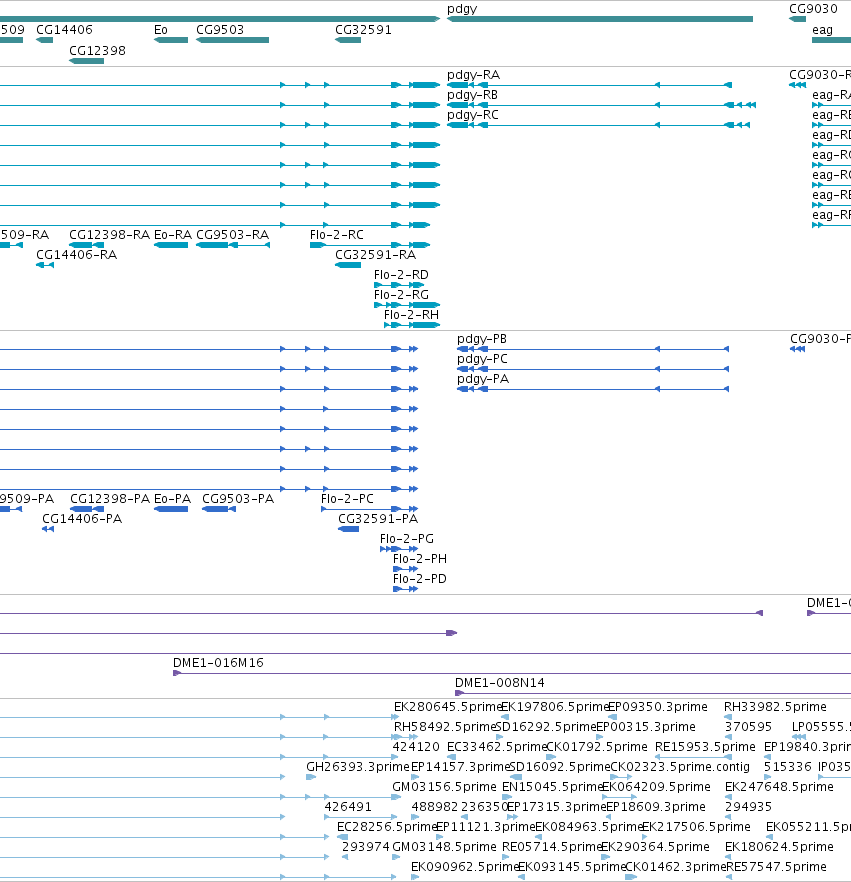Click the DME1-008N14 clone label

[499, 683]
